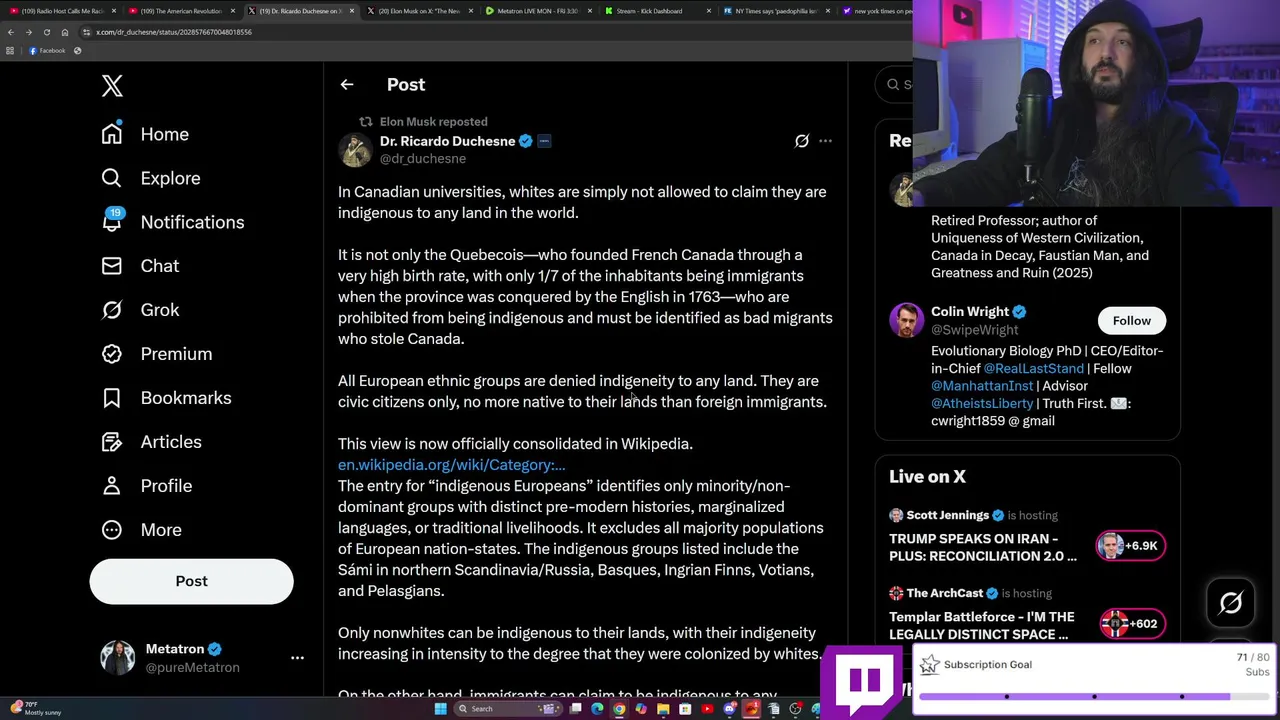
Task: Click the blue verified badge next to Duchesne
Action: tap(525, 141)
